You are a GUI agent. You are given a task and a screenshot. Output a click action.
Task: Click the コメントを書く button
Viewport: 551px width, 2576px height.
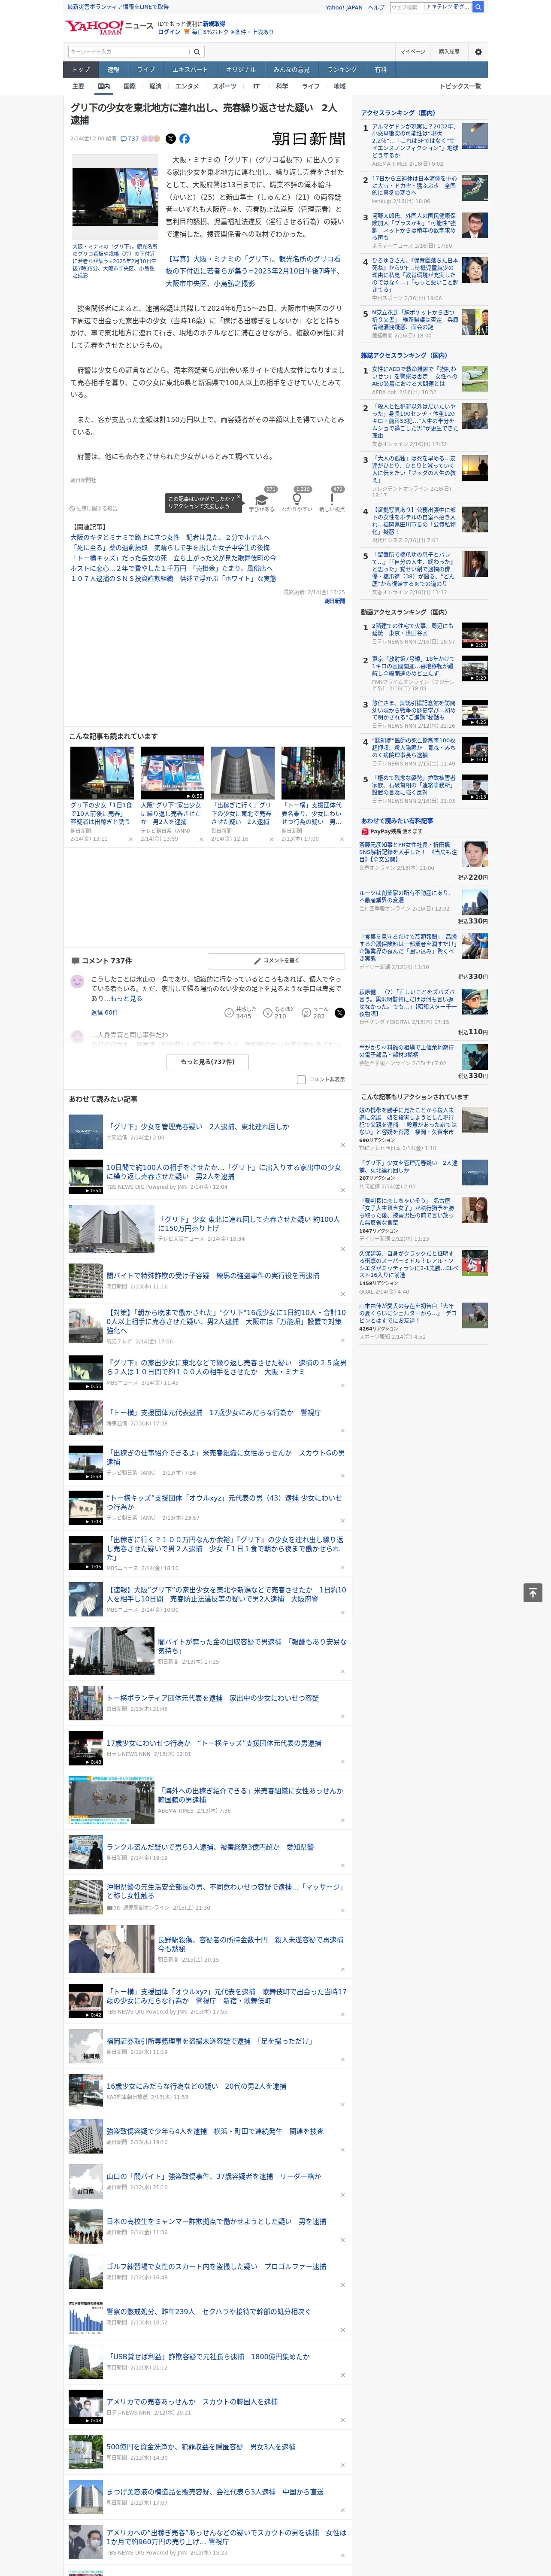pyautogui.click(x=276, y=961)
